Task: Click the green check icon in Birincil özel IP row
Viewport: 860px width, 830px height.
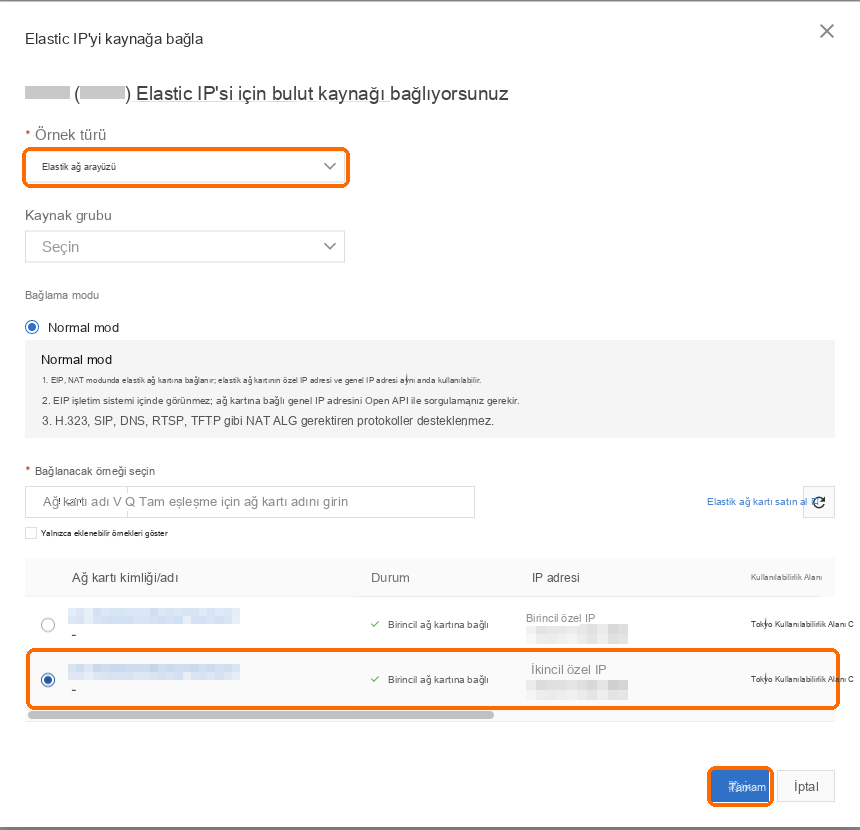Action: 375,624
